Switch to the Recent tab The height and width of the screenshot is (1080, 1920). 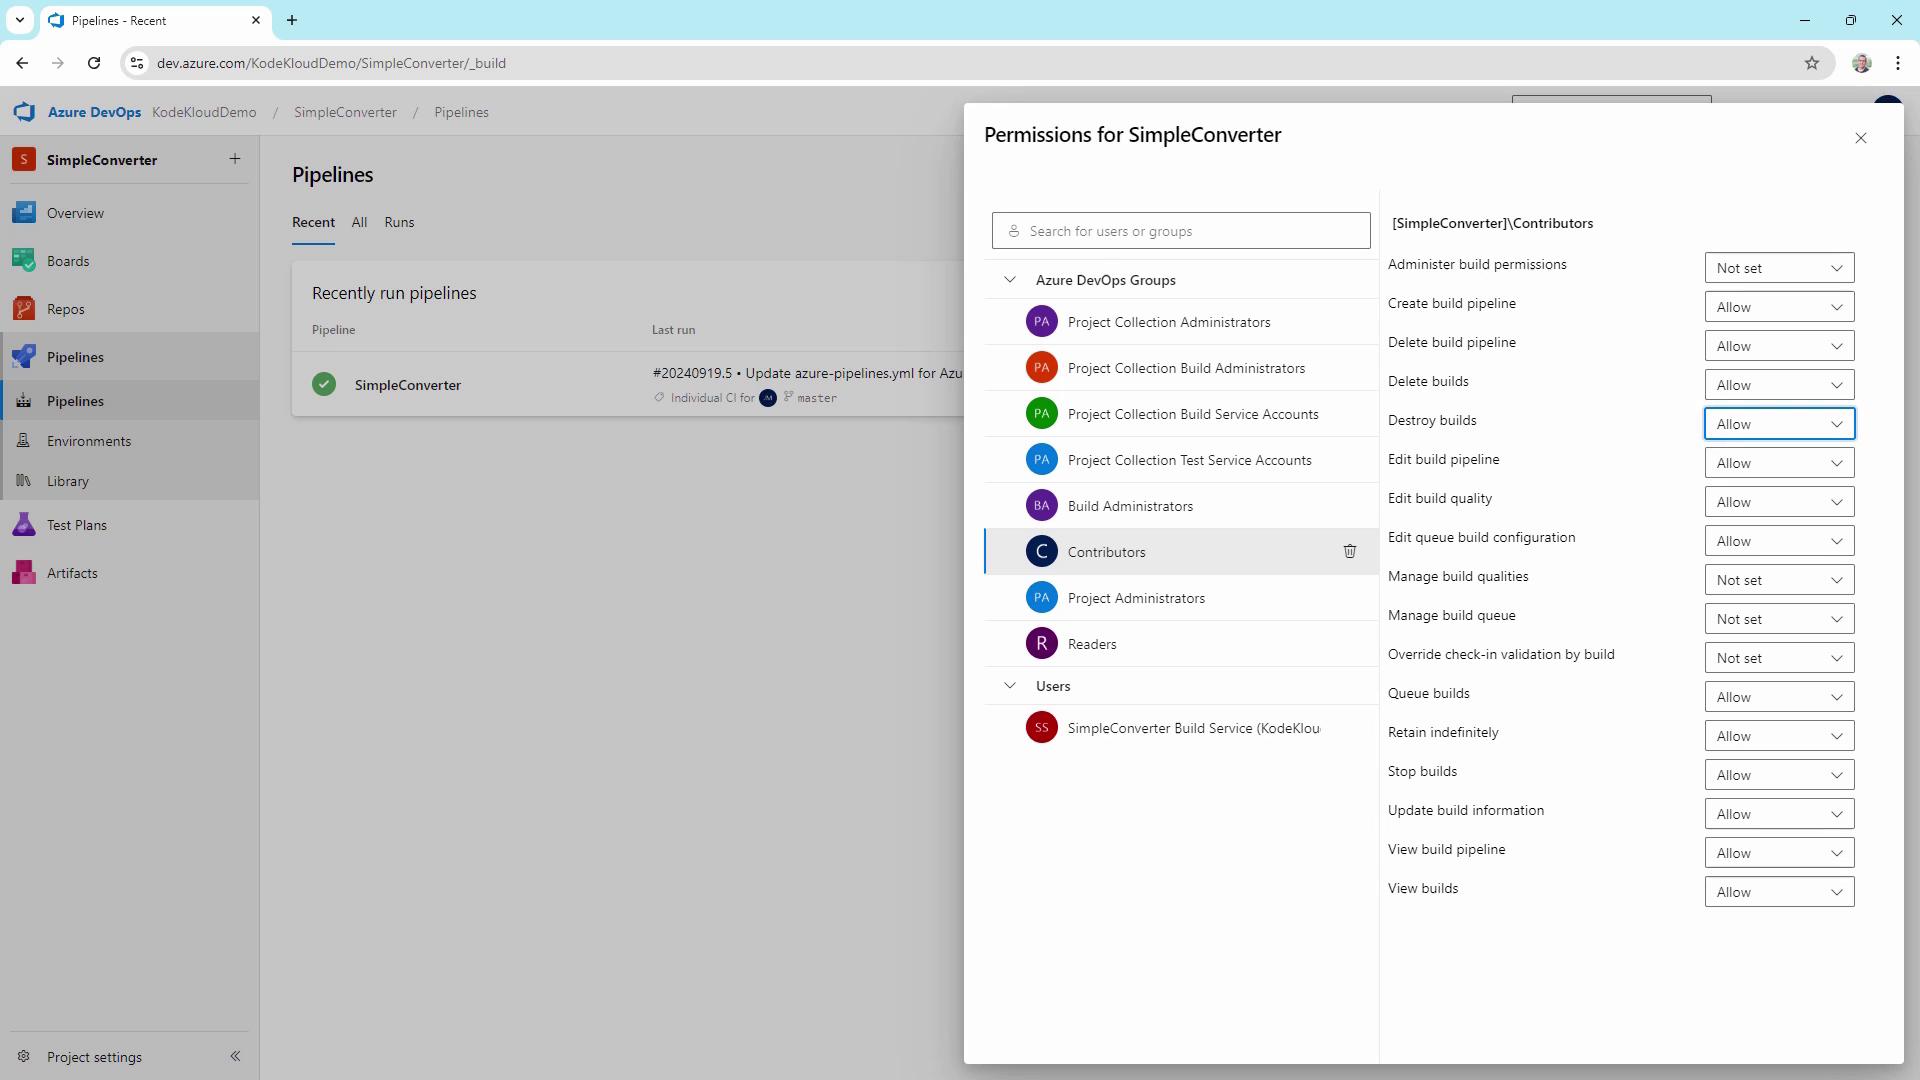(313, 222)
